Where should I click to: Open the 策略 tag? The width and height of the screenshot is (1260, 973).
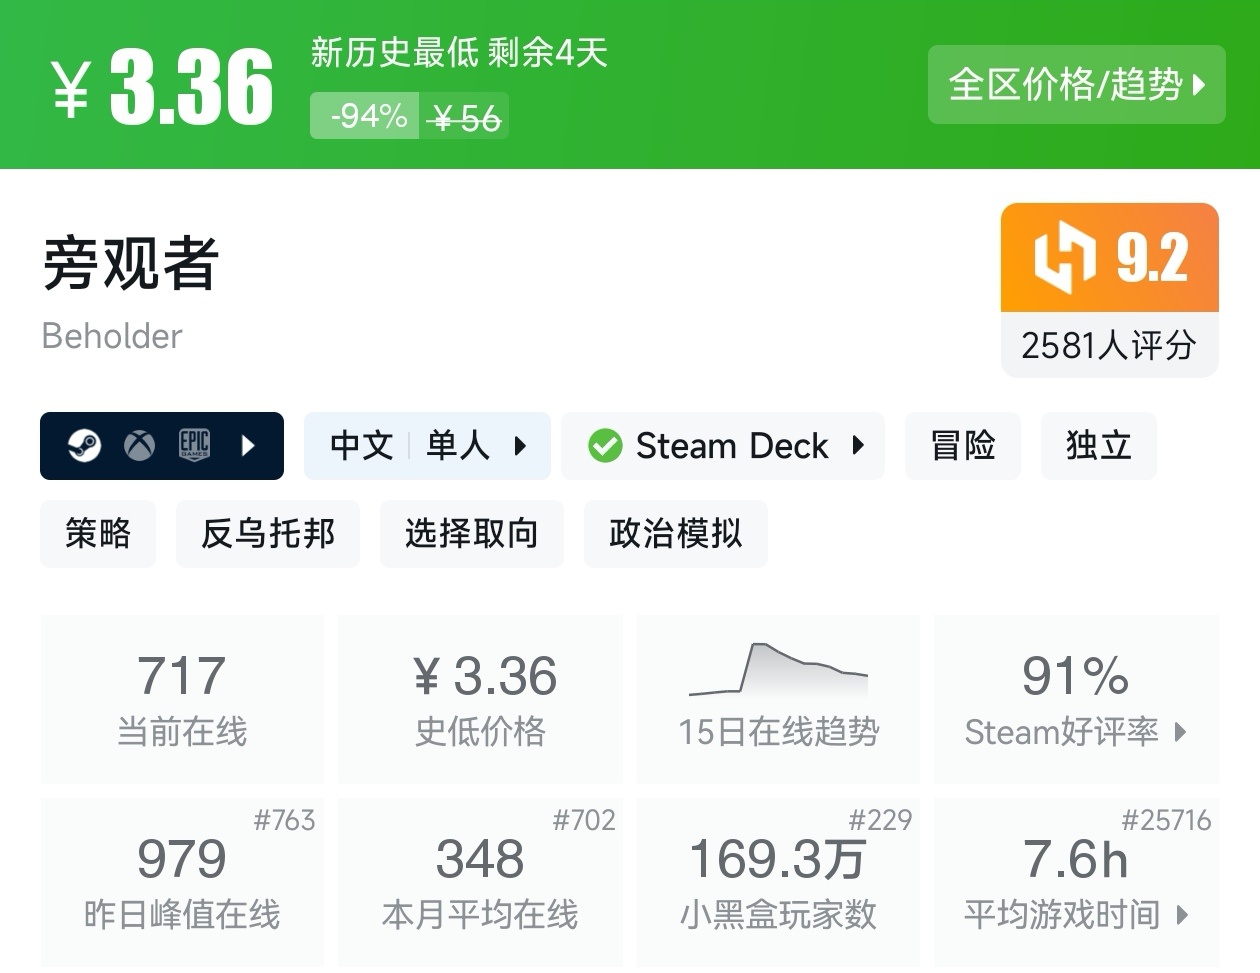98,533
